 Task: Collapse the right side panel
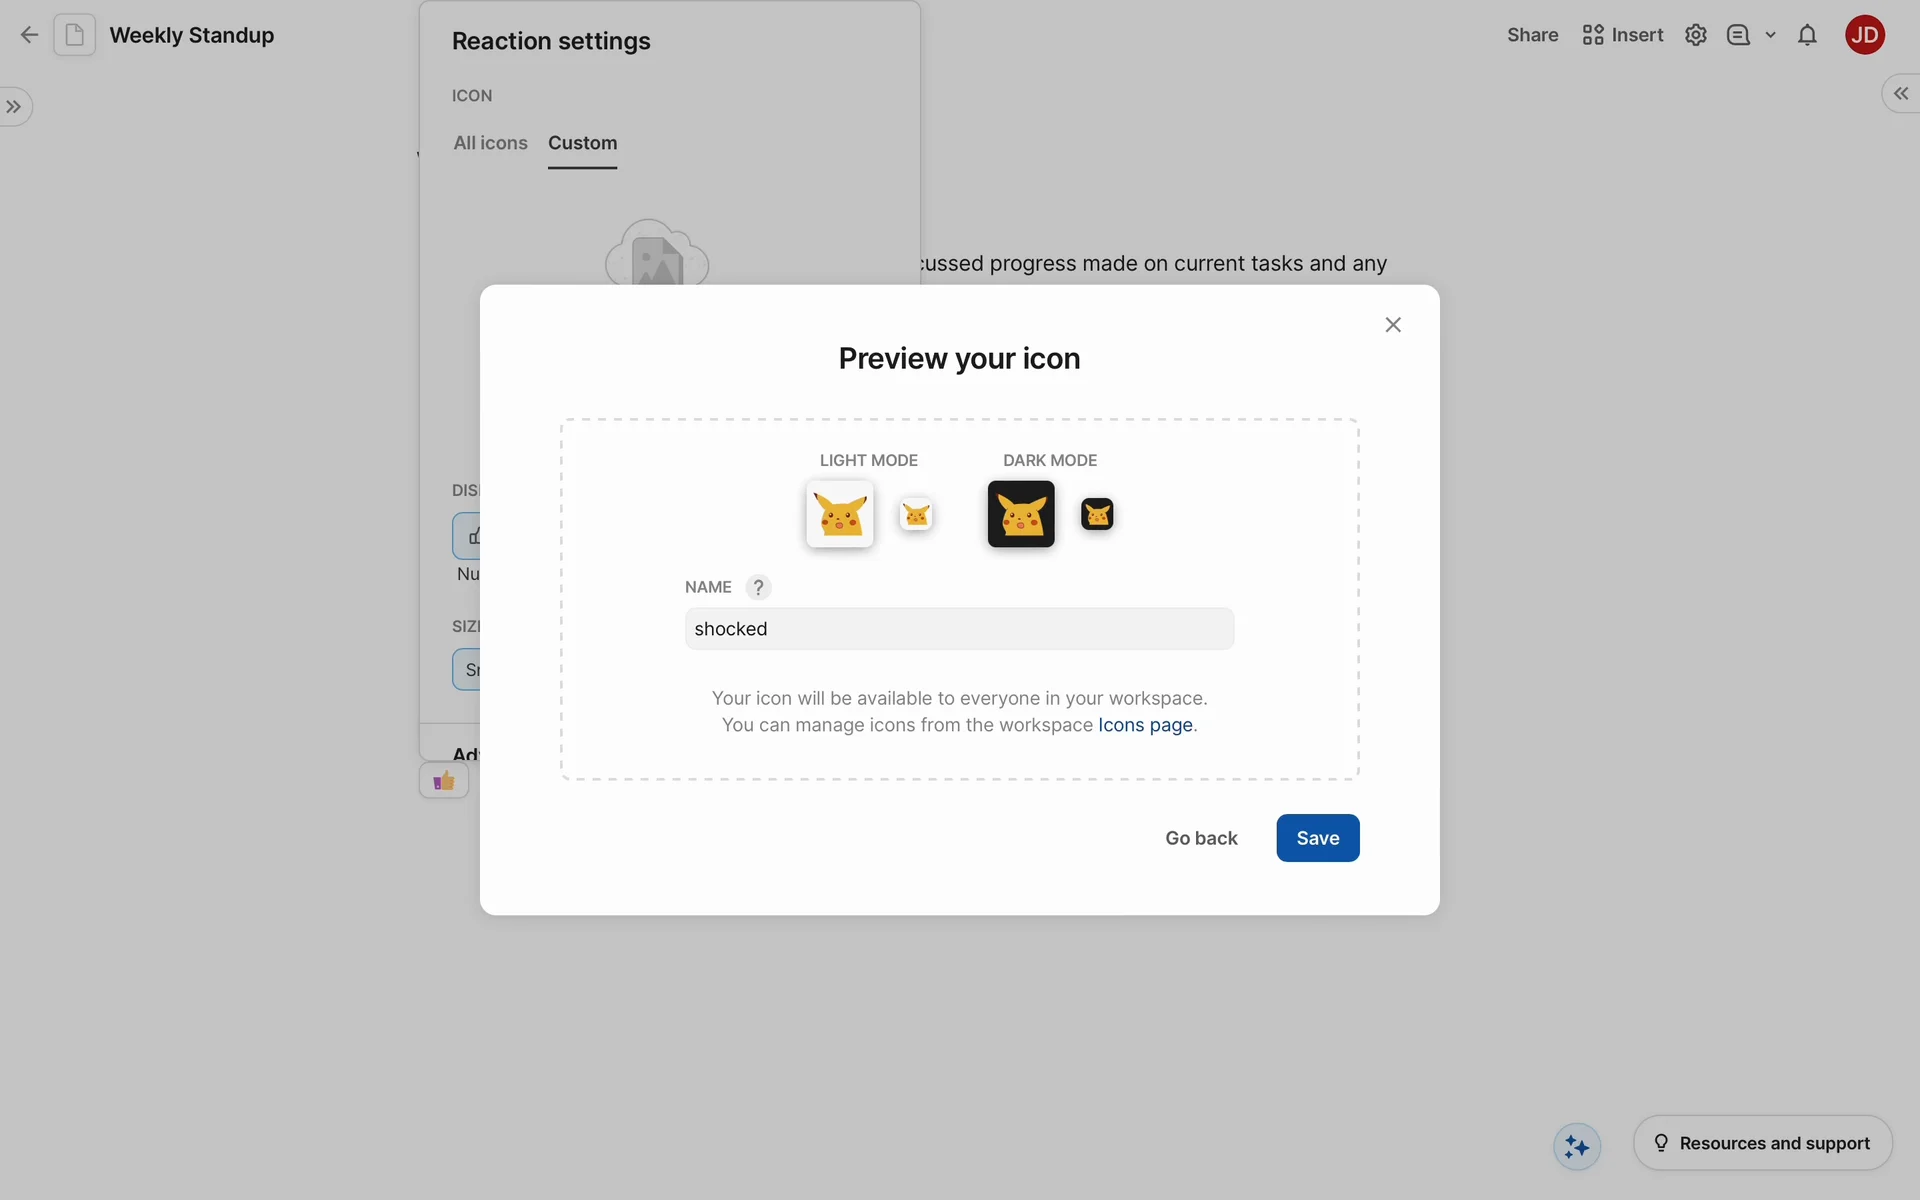point(1900,93)
